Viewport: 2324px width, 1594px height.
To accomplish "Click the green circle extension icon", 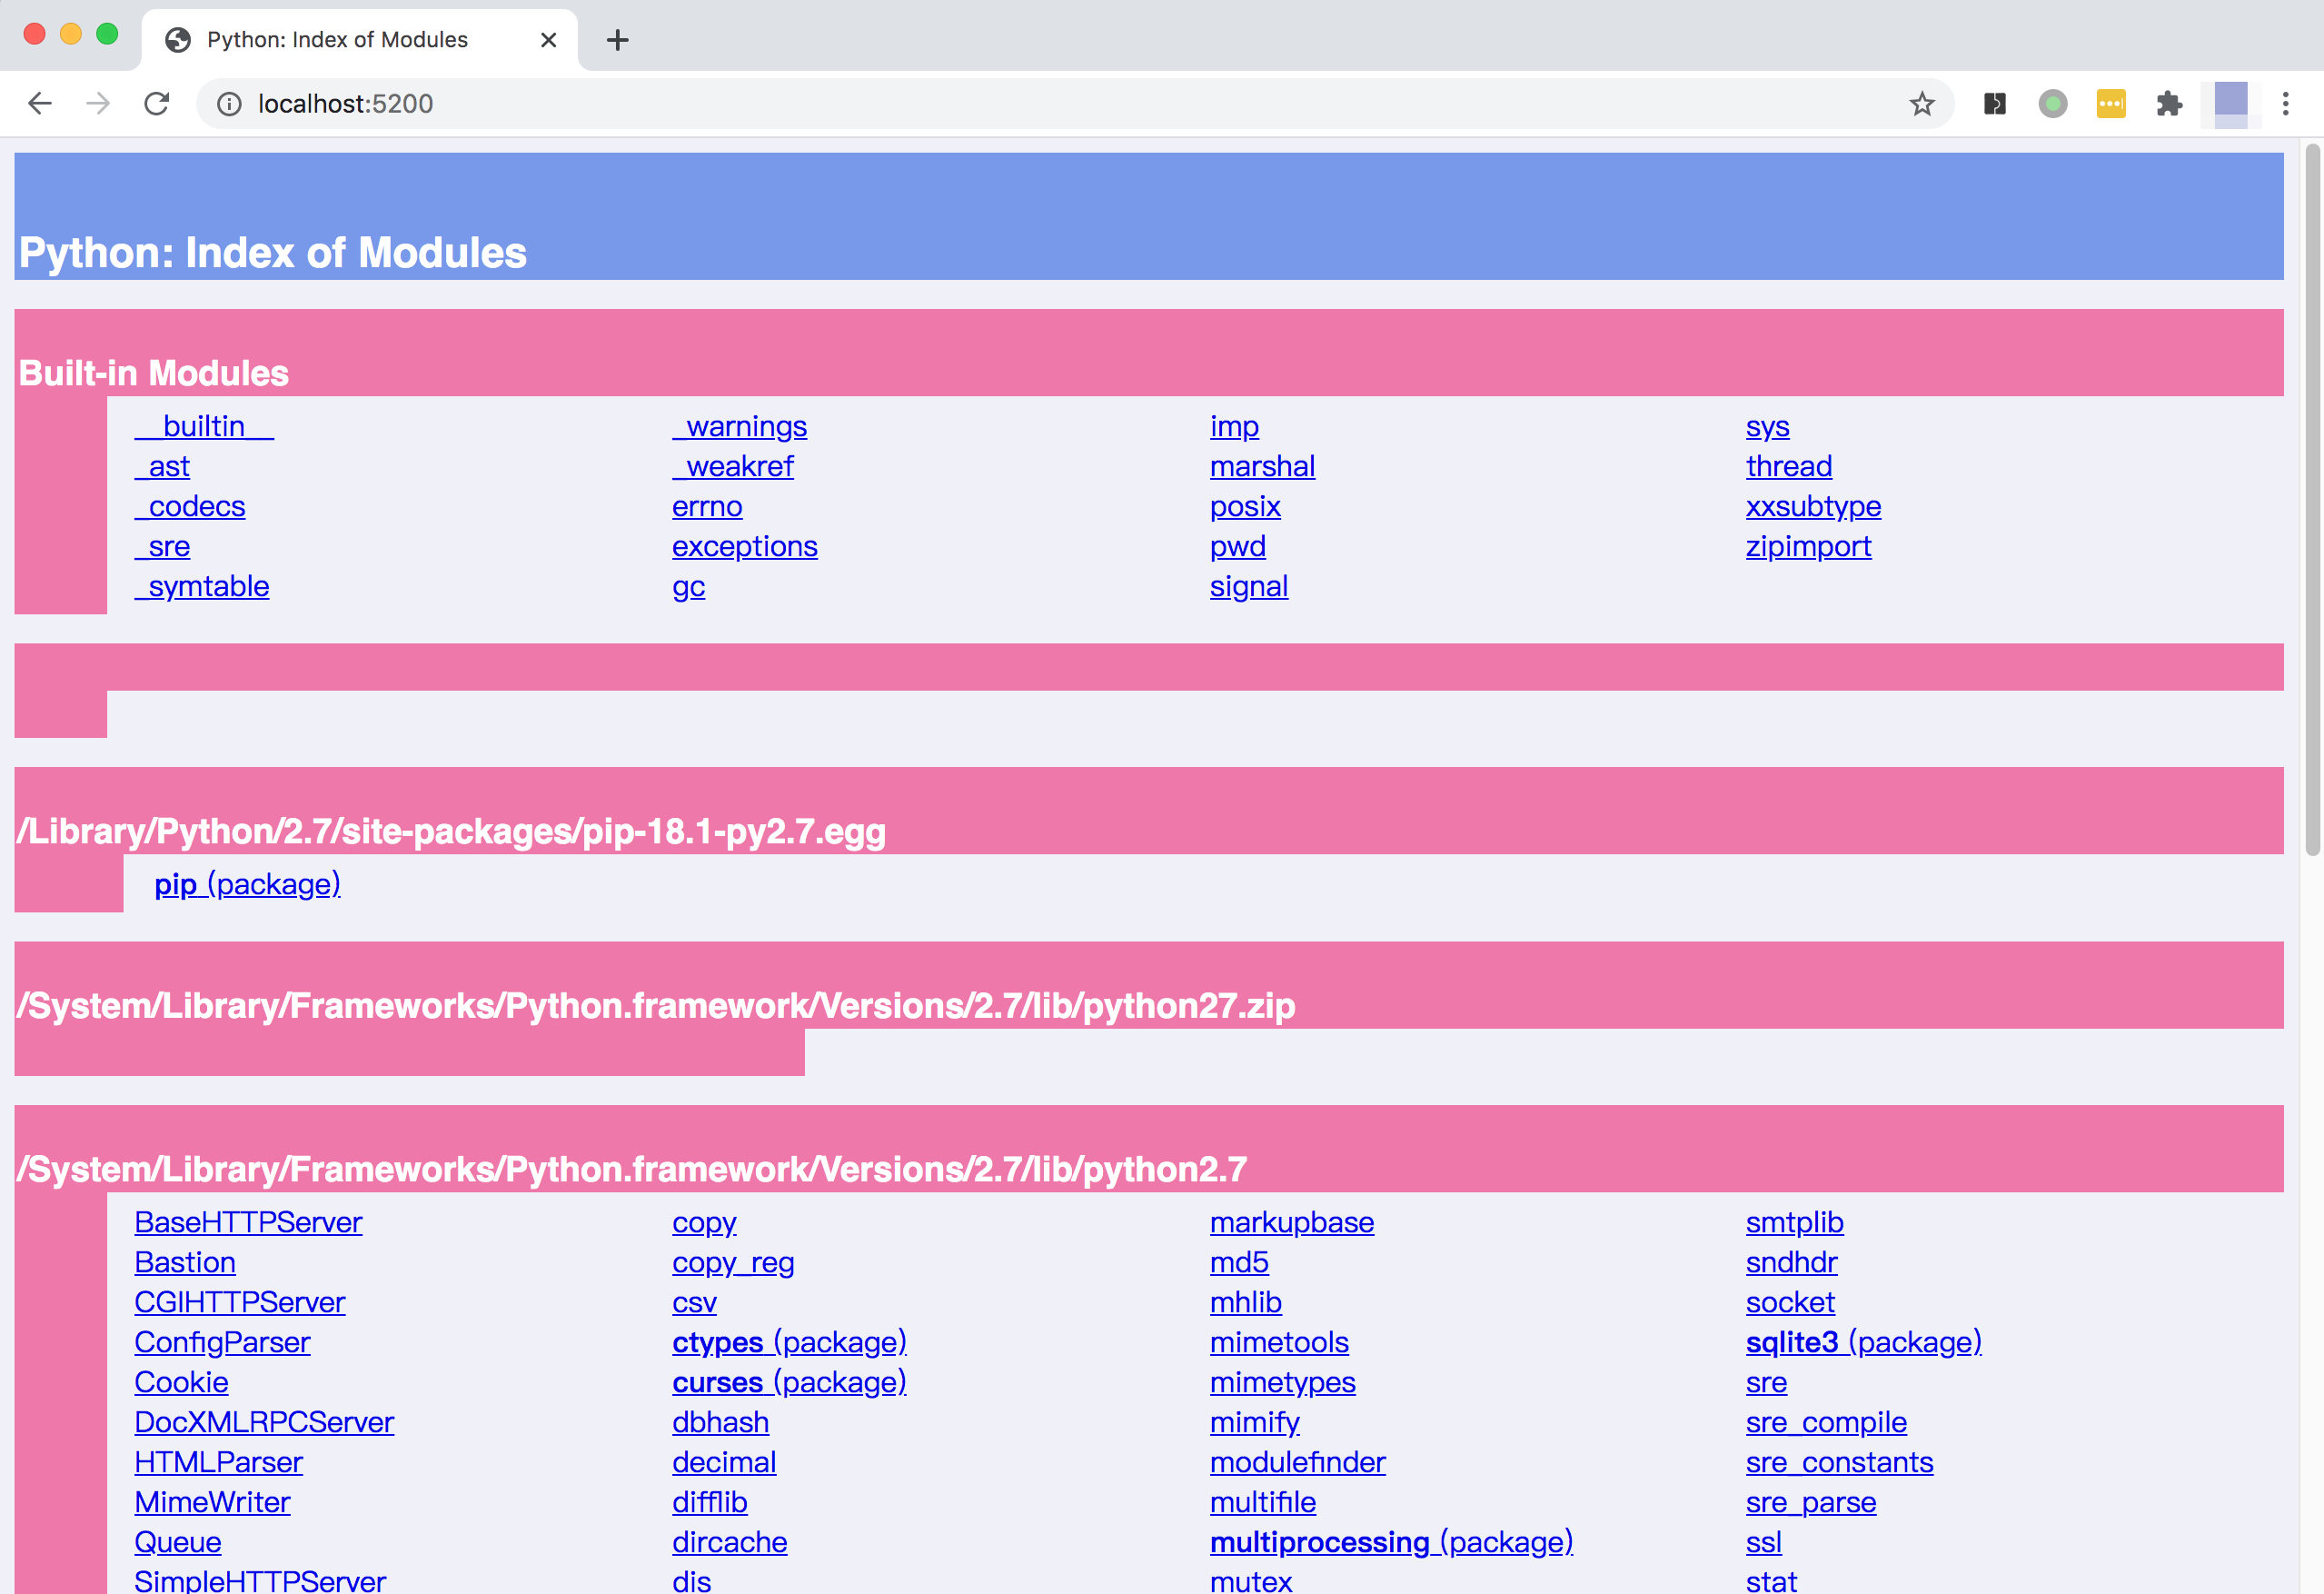I will click(x=2052, y=104).
